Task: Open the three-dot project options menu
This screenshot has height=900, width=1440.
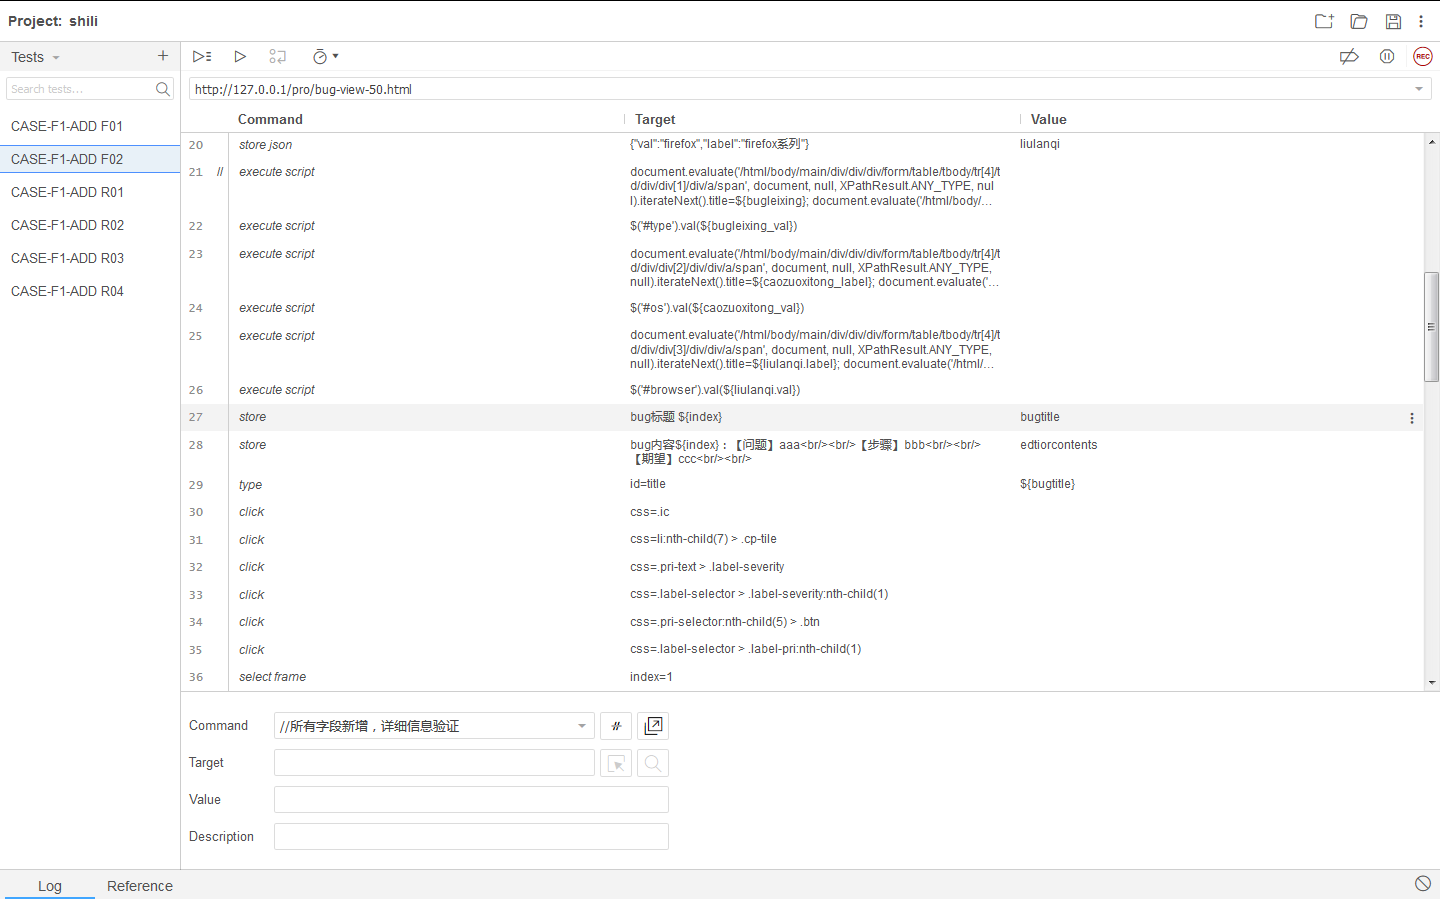Action: coord(1422,21)
